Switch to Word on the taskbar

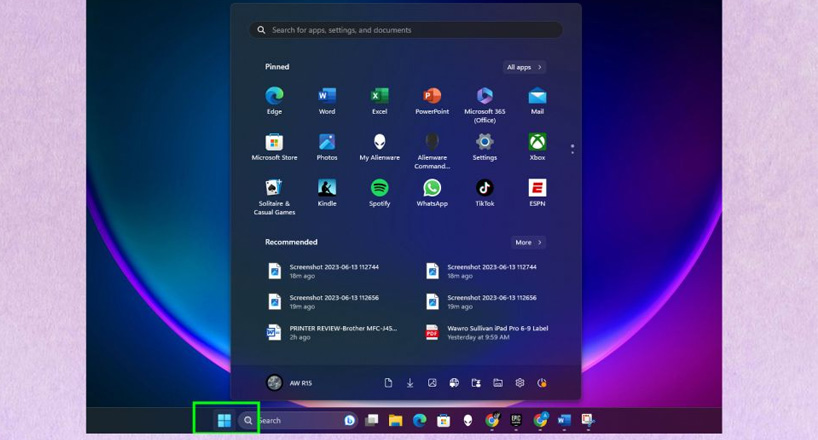point(564,420)
